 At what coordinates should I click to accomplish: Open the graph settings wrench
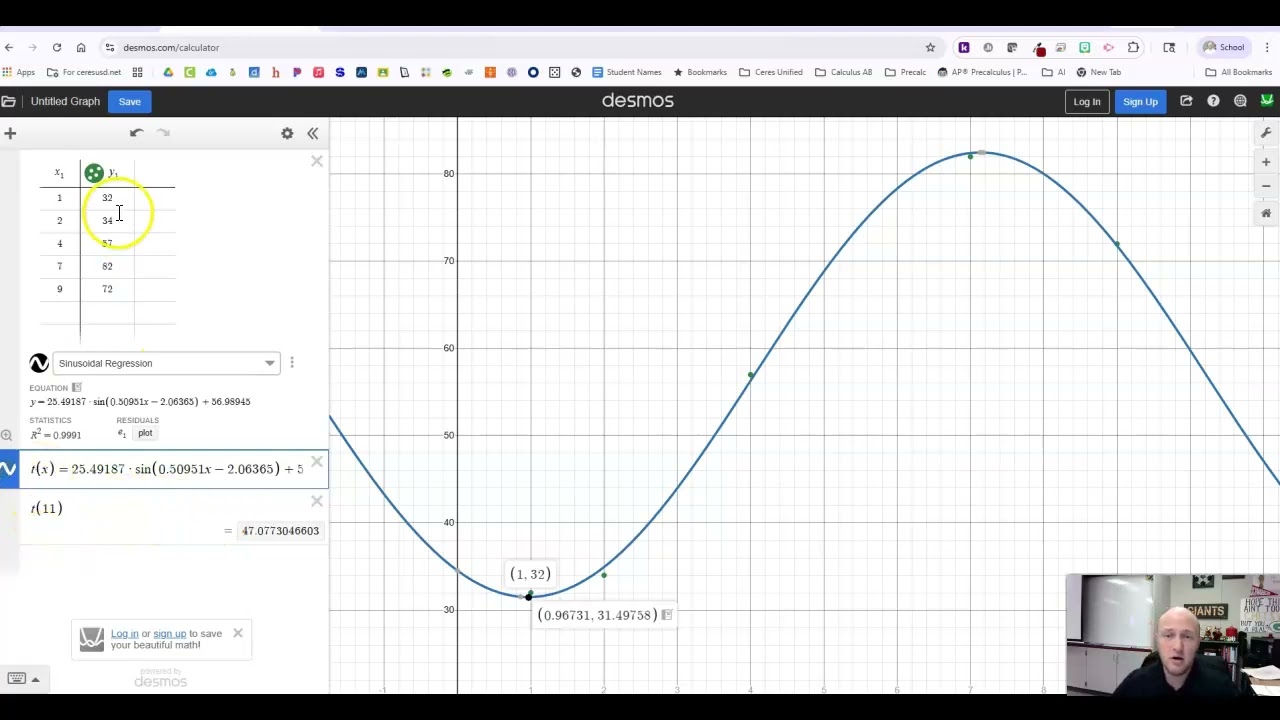pos(1266,133)
